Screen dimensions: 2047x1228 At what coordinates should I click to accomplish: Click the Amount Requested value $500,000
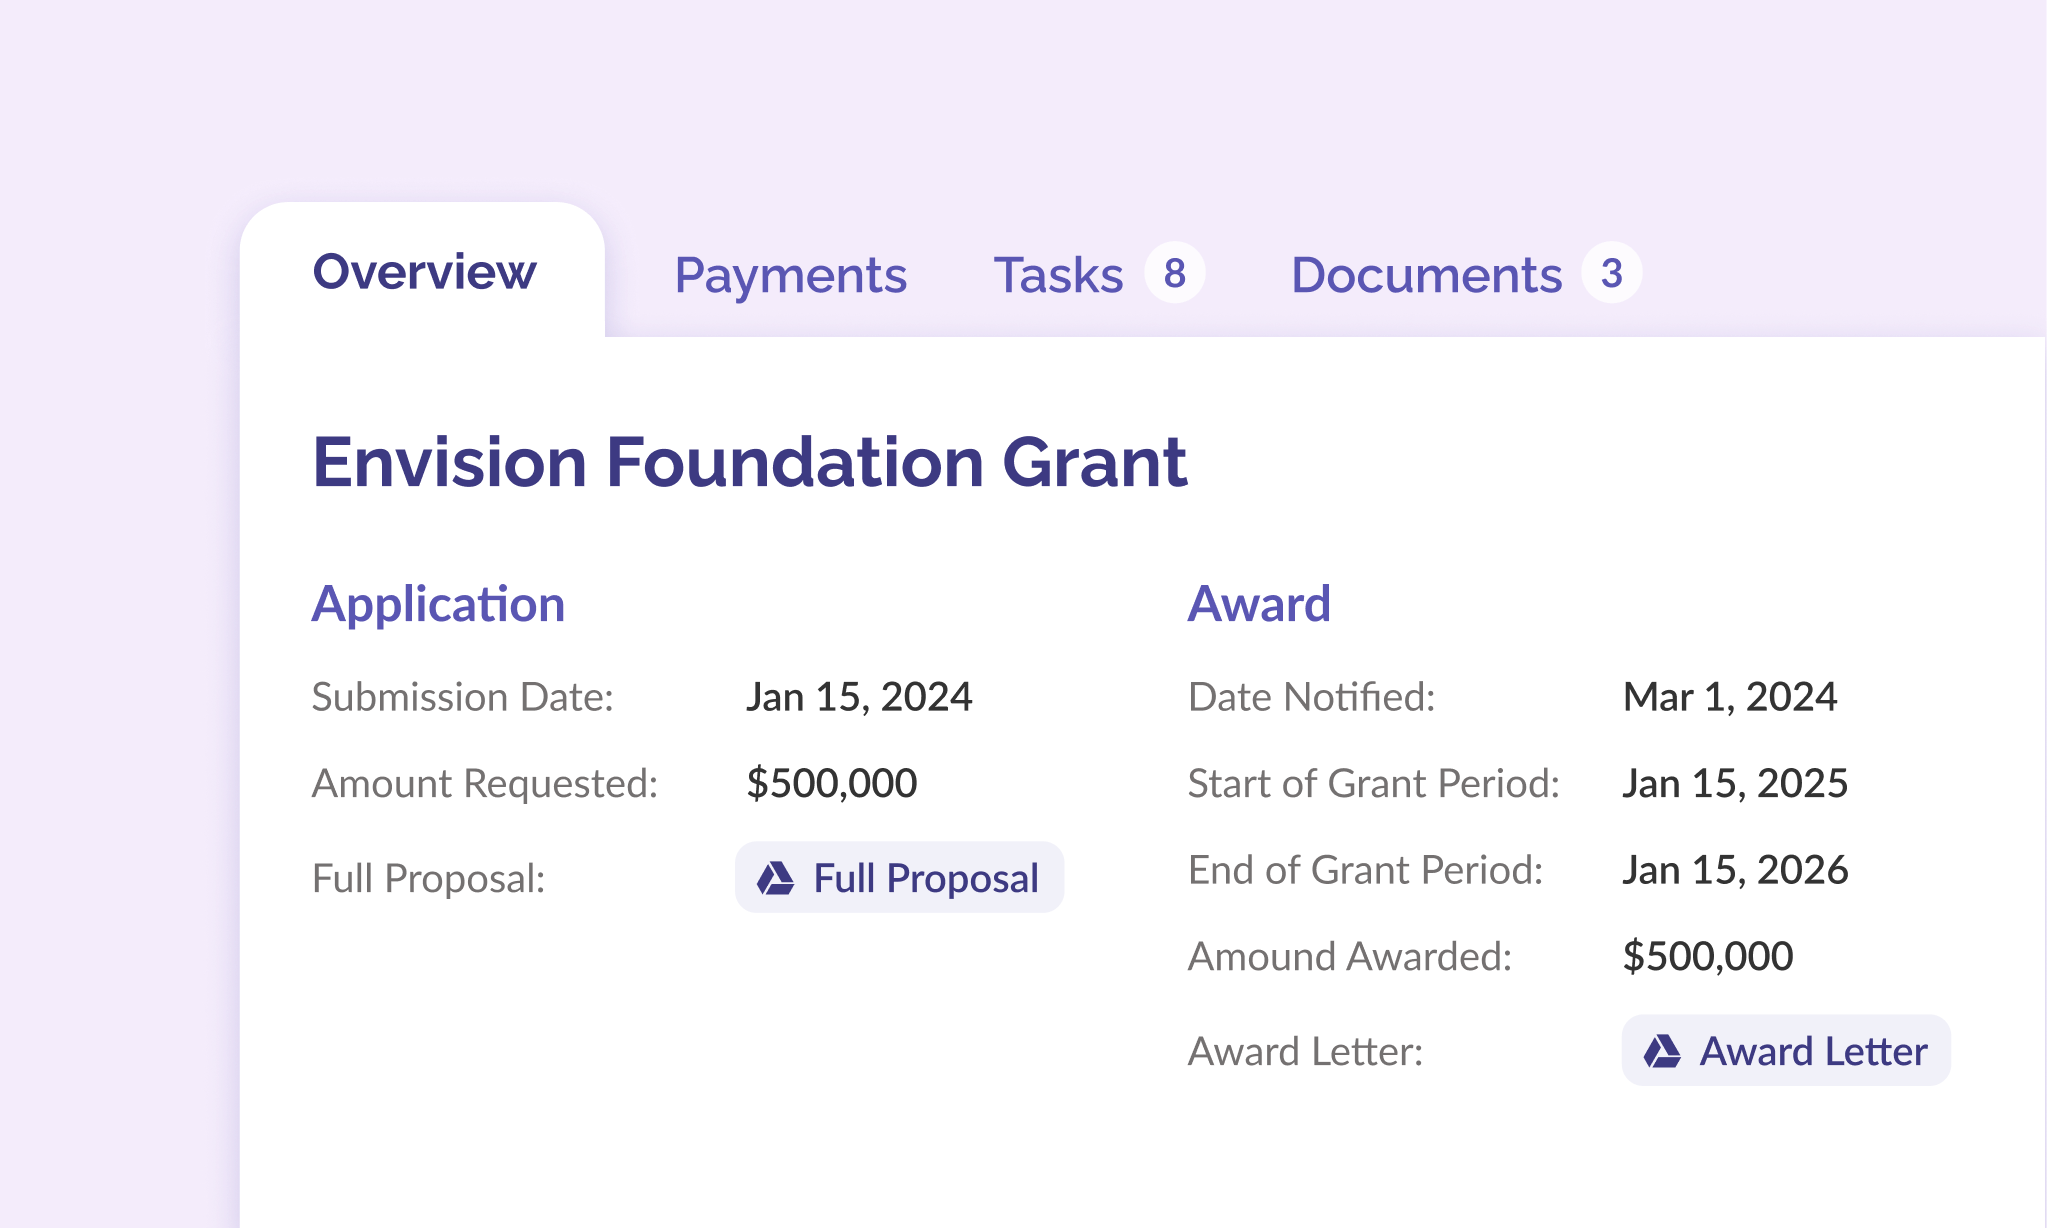[831, 783]
